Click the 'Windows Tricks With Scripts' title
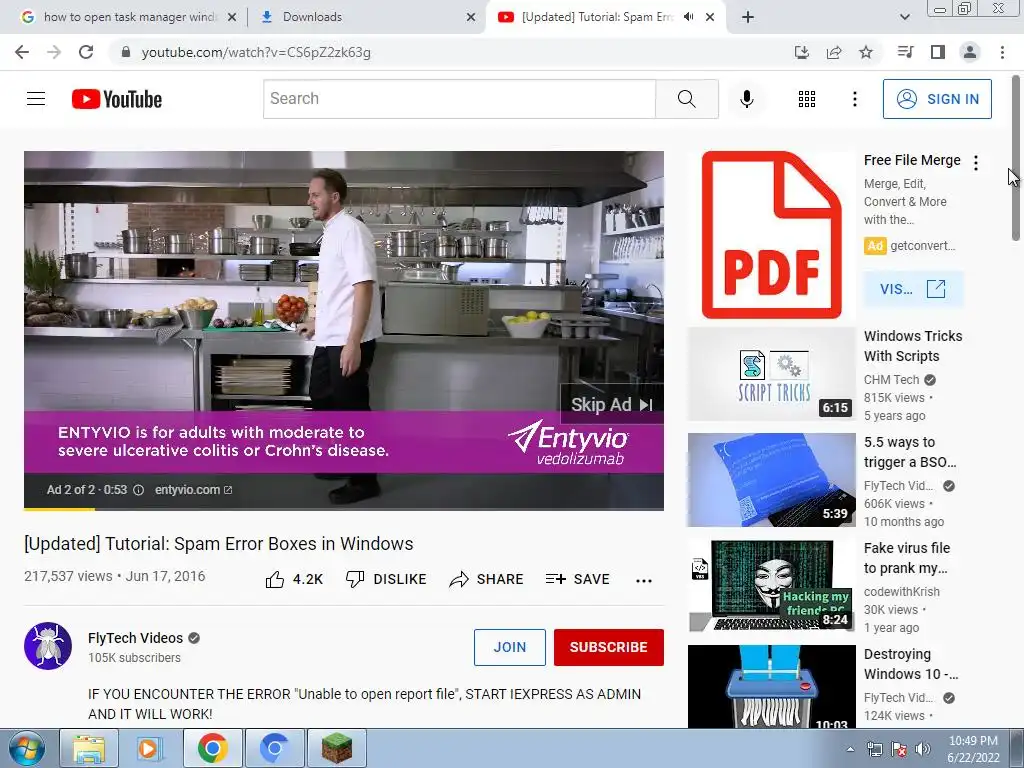The image size is (1024, 768). tap(913, 346)
